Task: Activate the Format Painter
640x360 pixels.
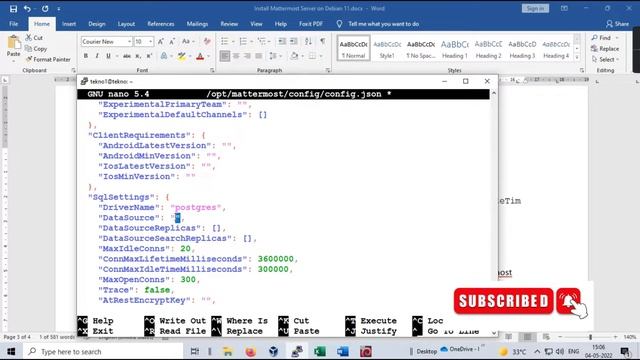Action: 48,59
